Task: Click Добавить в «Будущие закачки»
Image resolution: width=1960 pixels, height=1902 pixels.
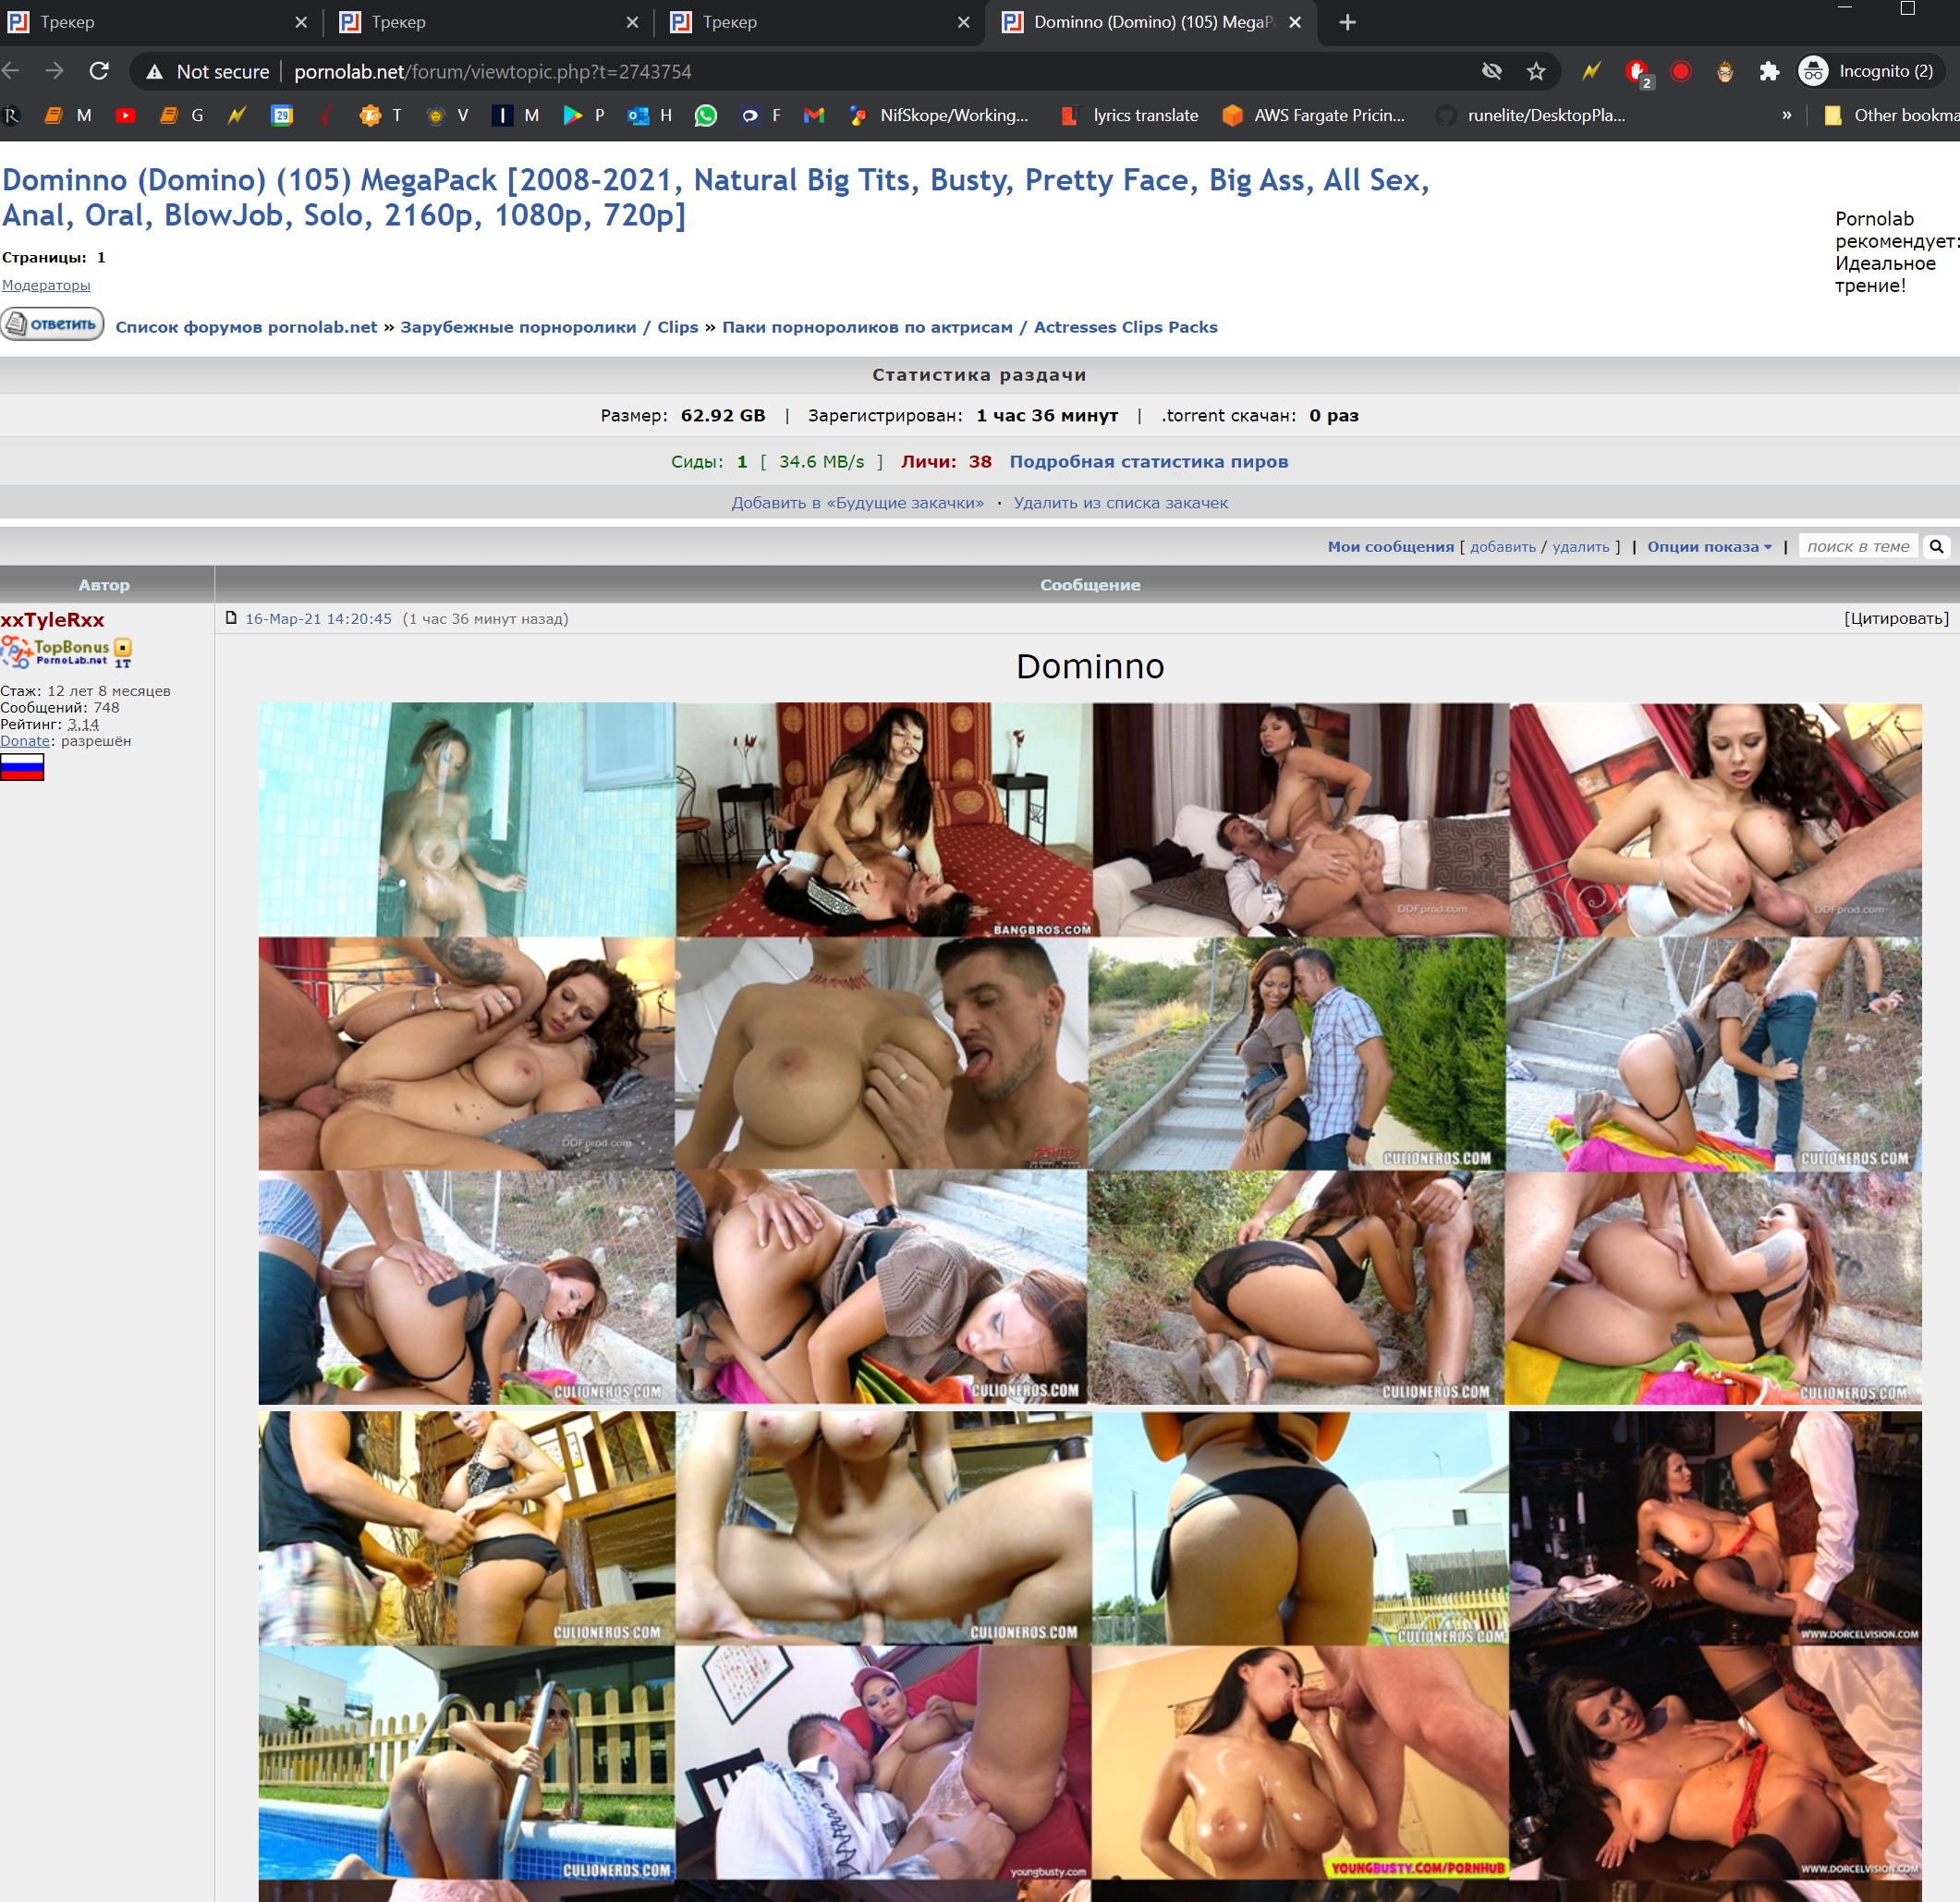Action: pyautogui.click(x=857, y=503)
